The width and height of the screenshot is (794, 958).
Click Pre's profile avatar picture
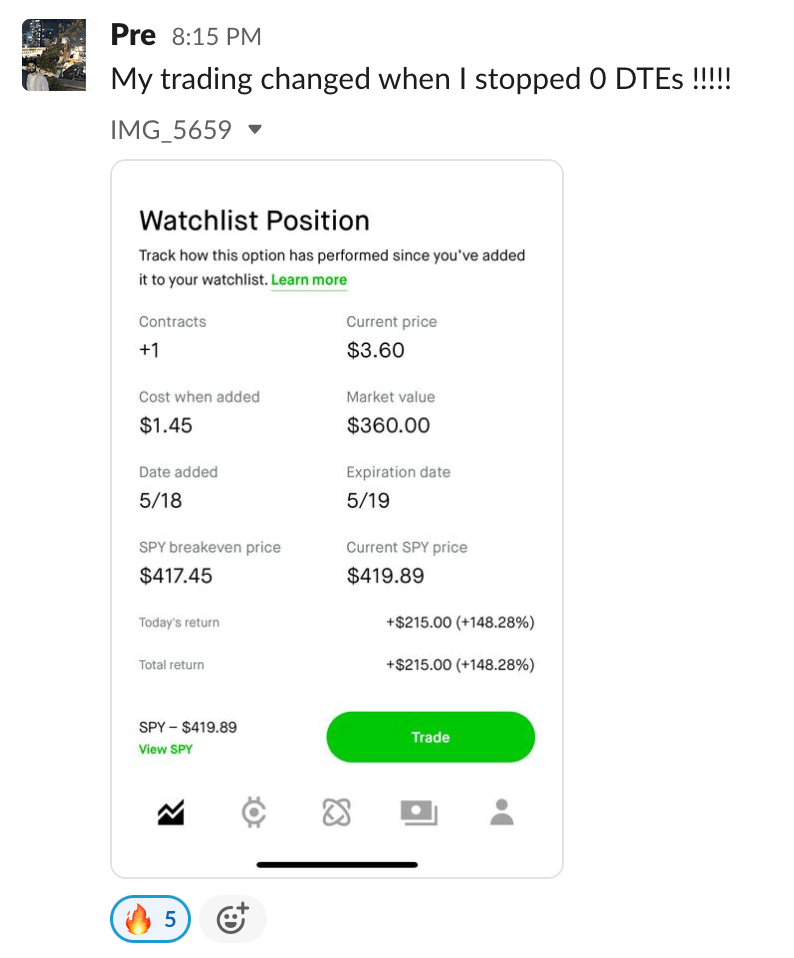pos(49,56)
